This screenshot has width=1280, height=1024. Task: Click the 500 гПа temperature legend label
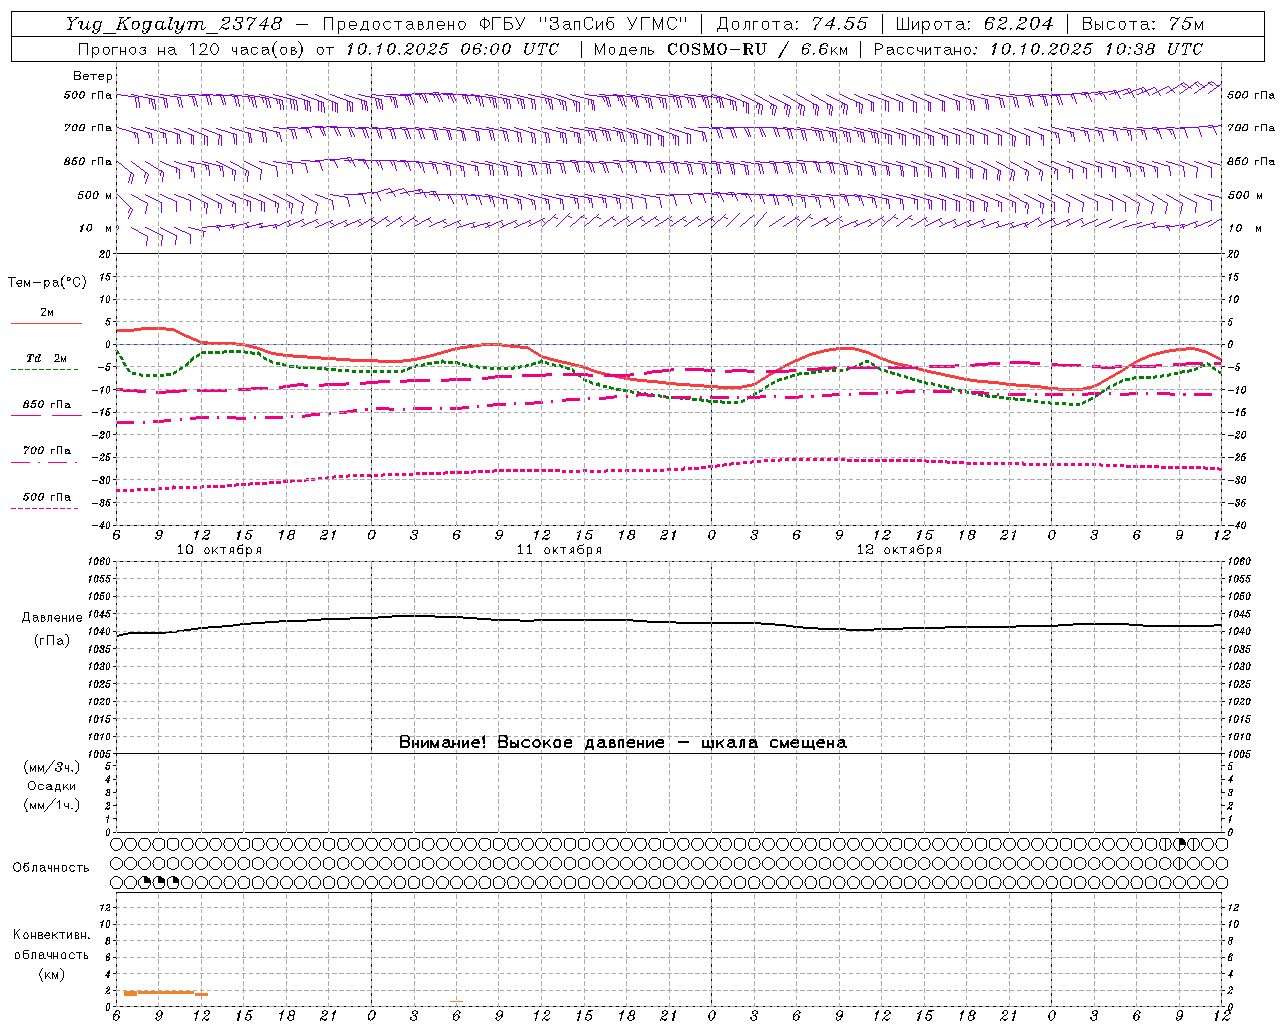point(47,496)
